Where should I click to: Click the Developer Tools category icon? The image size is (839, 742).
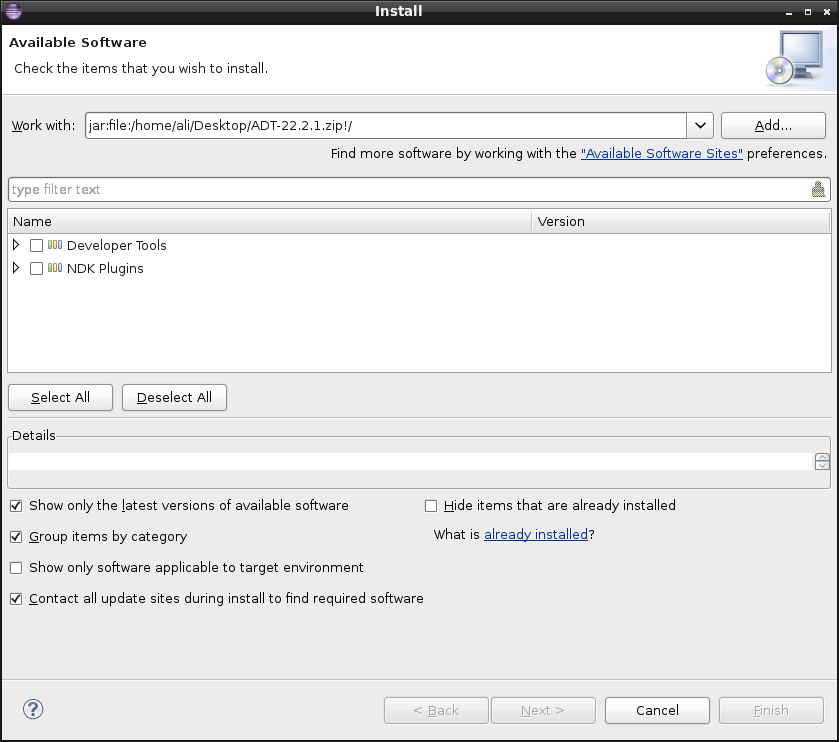point(55,245)
